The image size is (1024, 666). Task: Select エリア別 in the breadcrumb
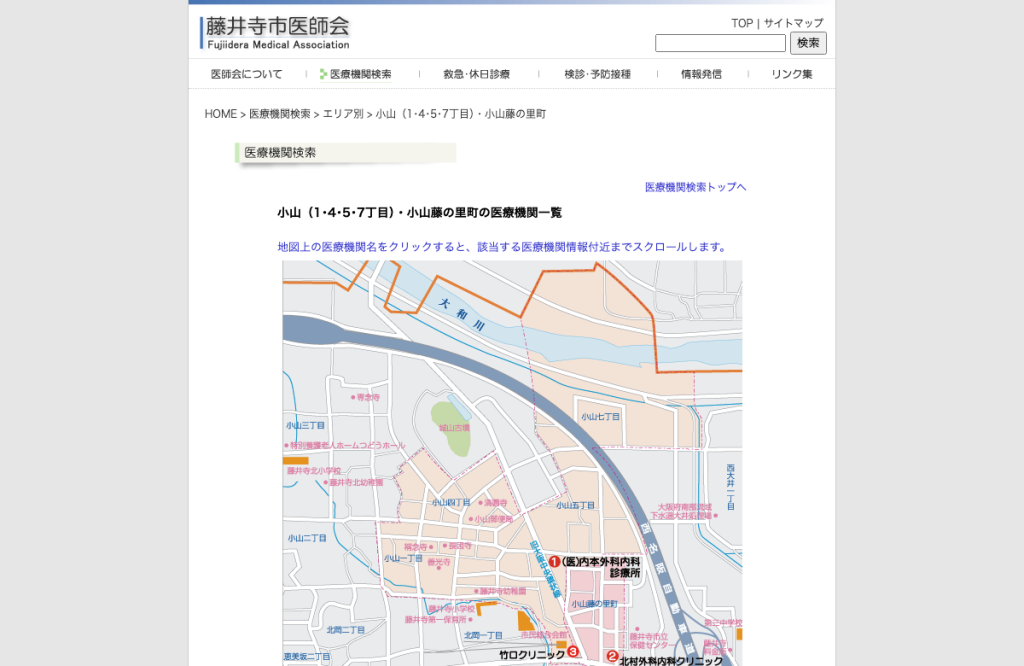343,114
